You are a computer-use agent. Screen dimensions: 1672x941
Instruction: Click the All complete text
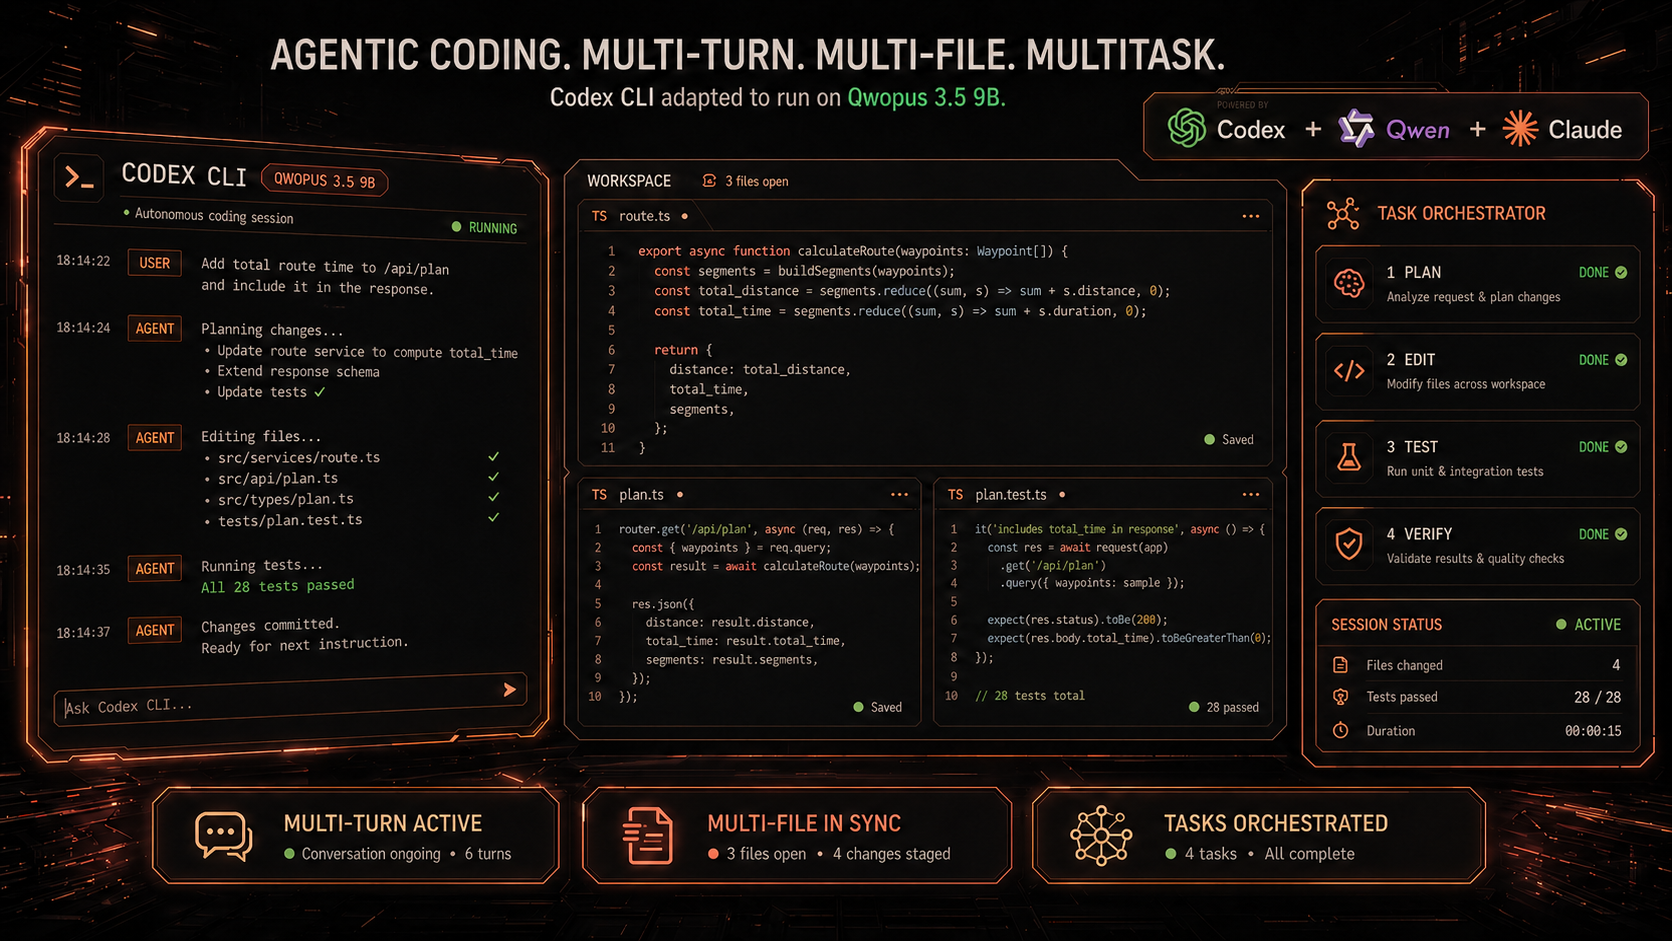(x=1309, y=854)
